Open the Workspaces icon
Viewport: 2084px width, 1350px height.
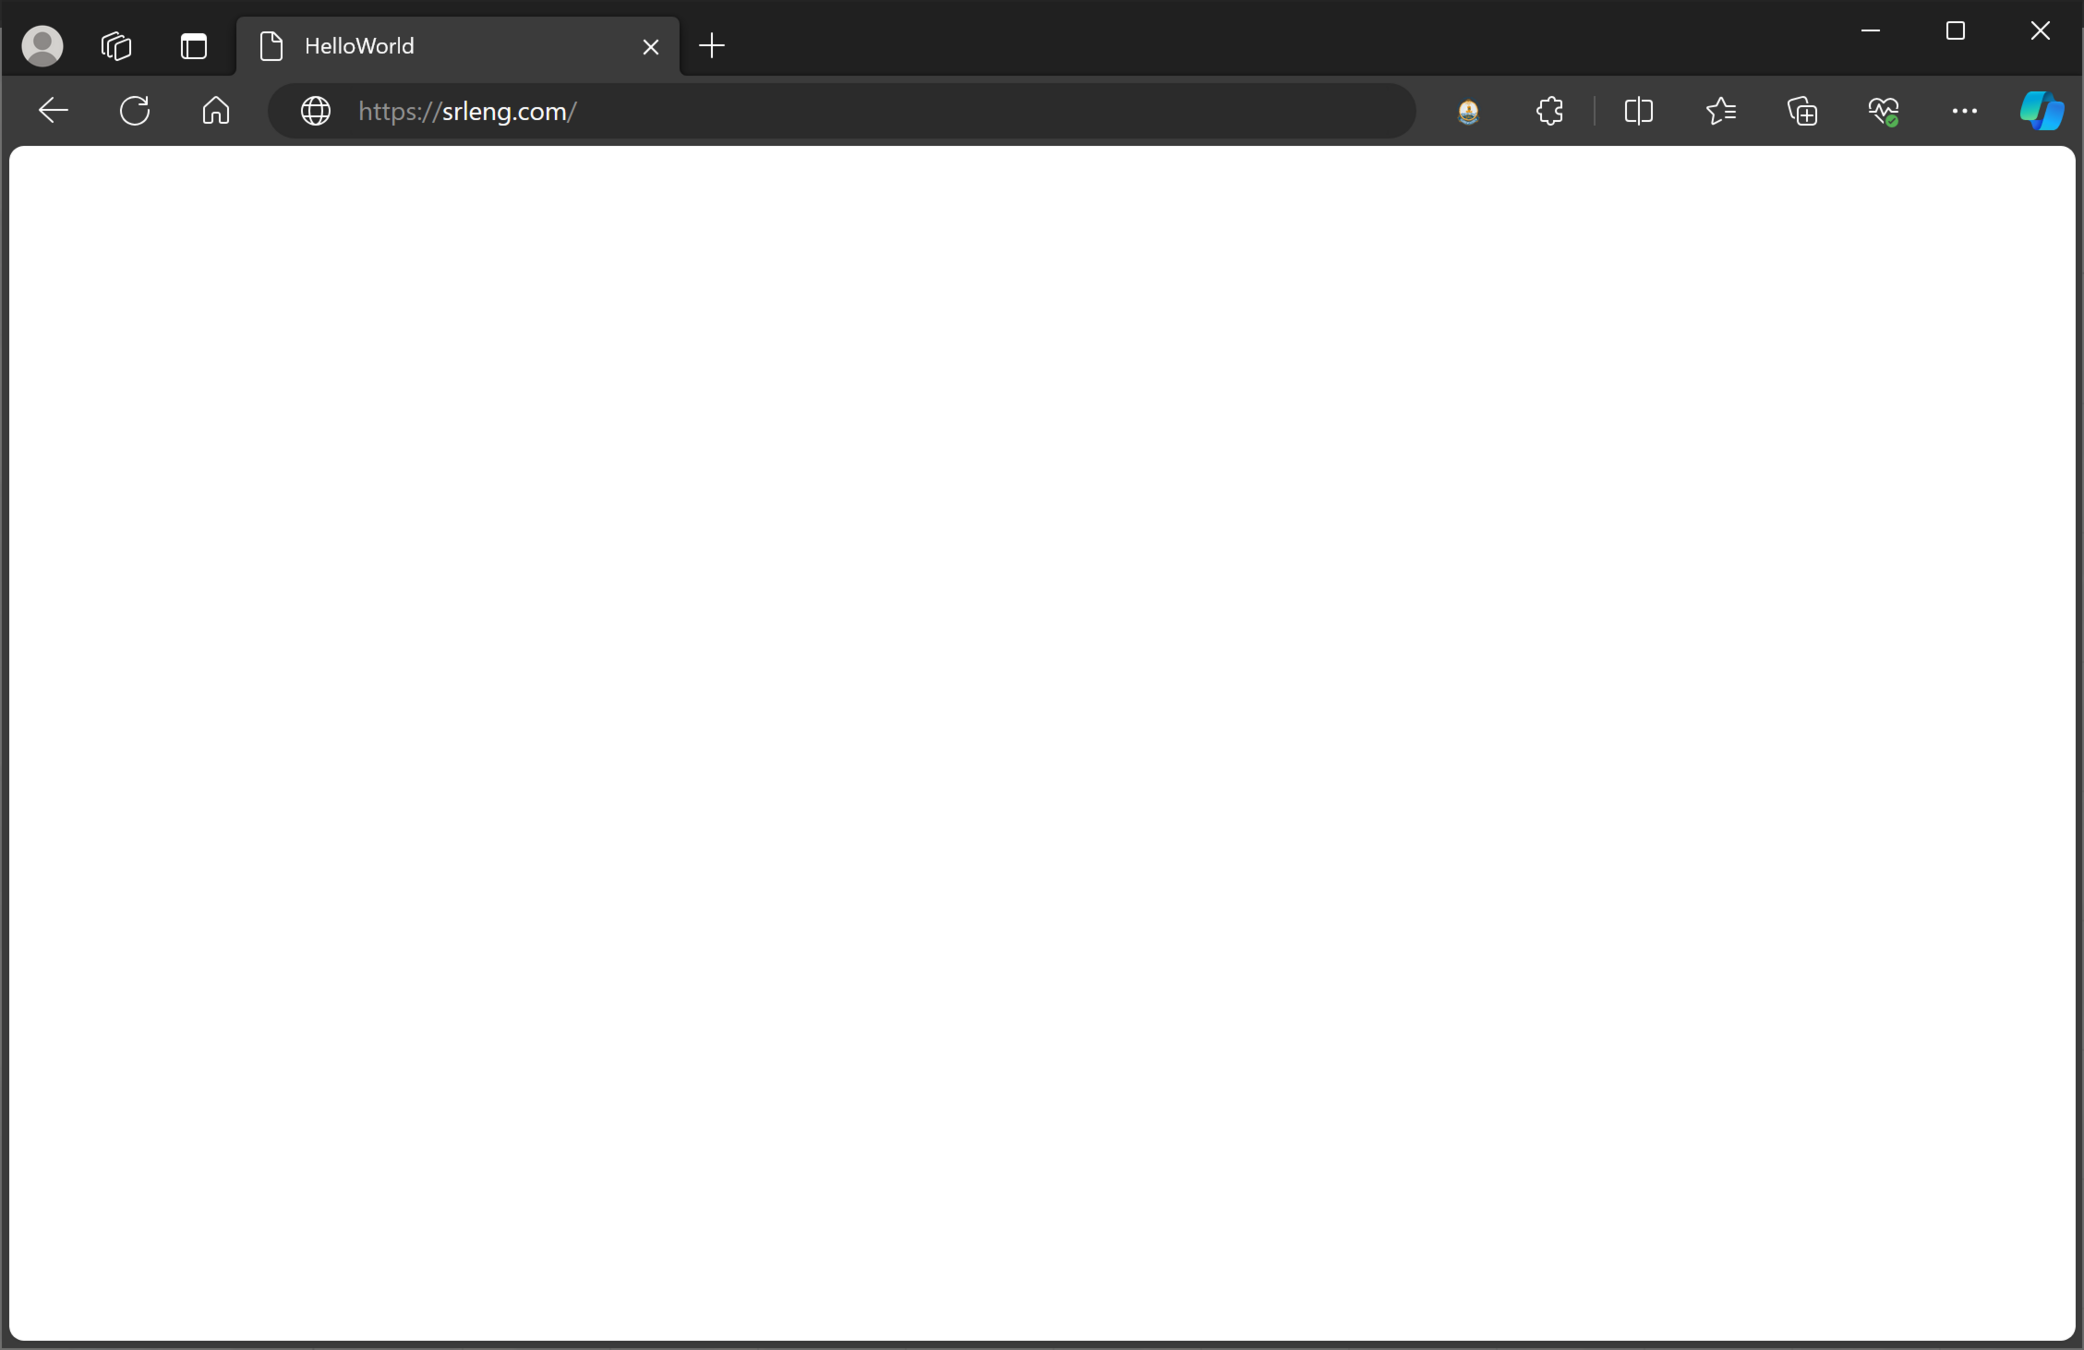coord(116,46)
